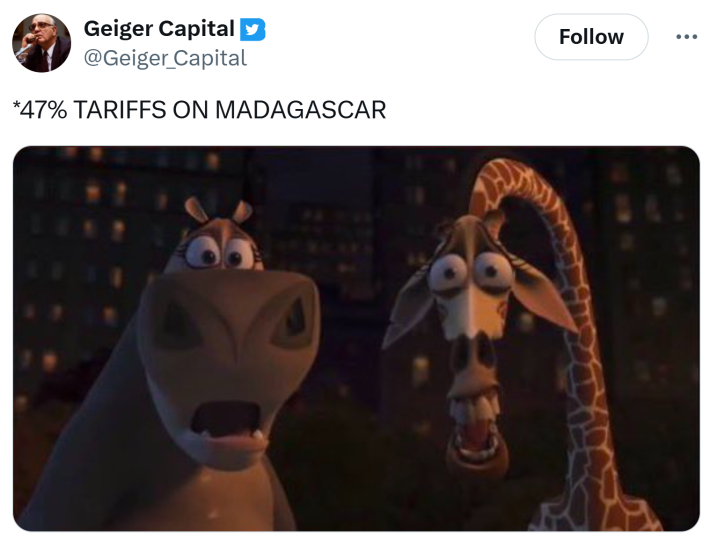The height and width of the screenshot is (544, 710).
Task: Open the Geiger Capital display name link
Action: [159, 29]
